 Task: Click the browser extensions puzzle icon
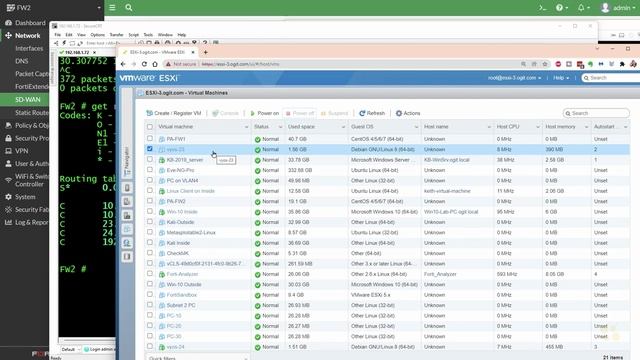622,64
